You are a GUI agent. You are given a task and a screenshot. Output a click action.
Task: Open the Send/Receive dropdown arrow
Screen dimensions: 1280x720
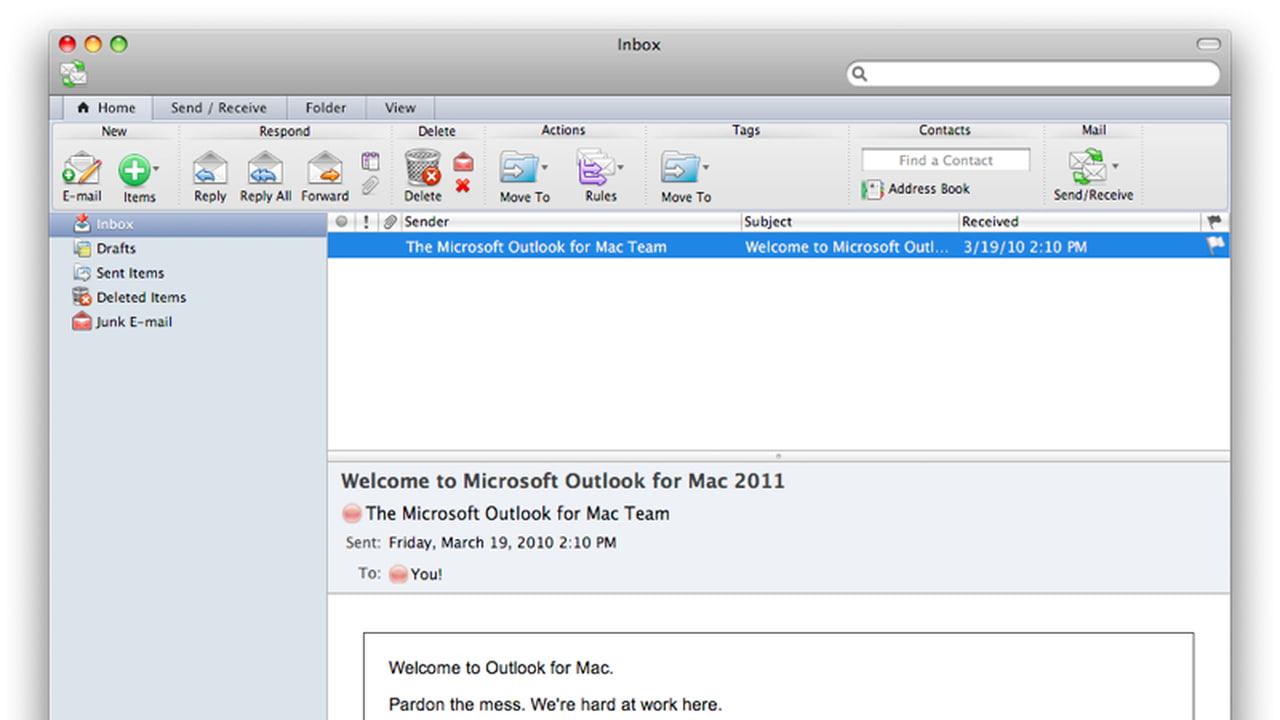pos(1115,167)
